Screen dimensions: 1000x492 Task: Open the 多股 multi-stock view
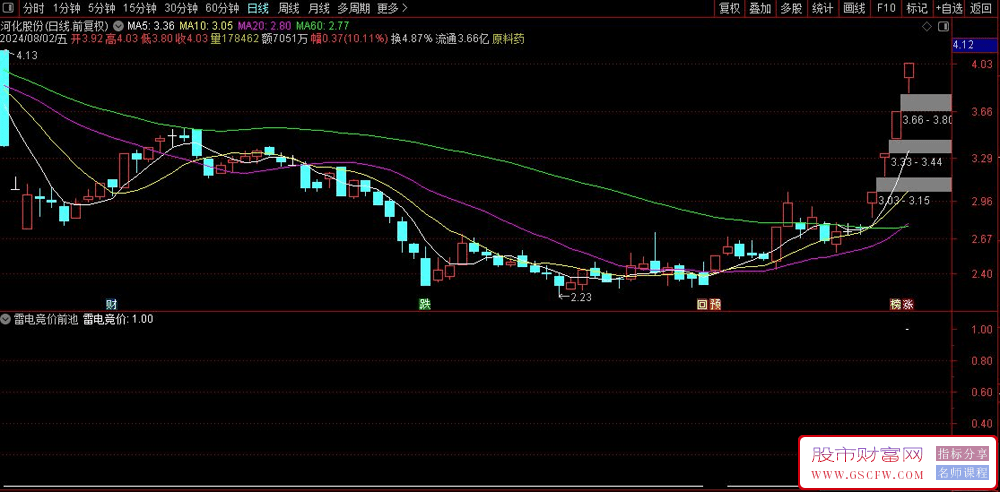pos(791,8)
